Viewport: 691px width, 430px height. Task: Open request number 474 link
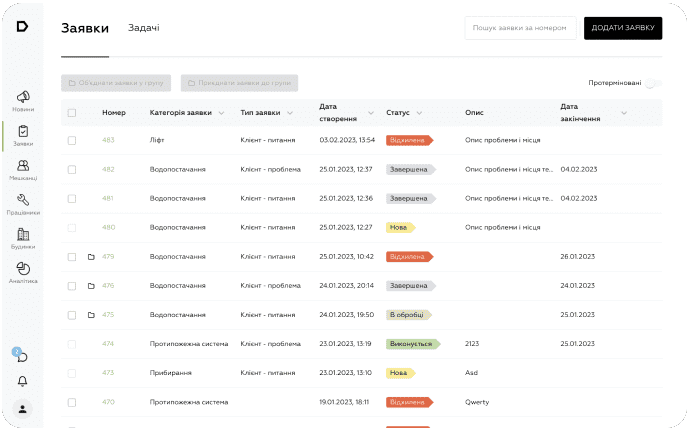(x=108, y=344)
